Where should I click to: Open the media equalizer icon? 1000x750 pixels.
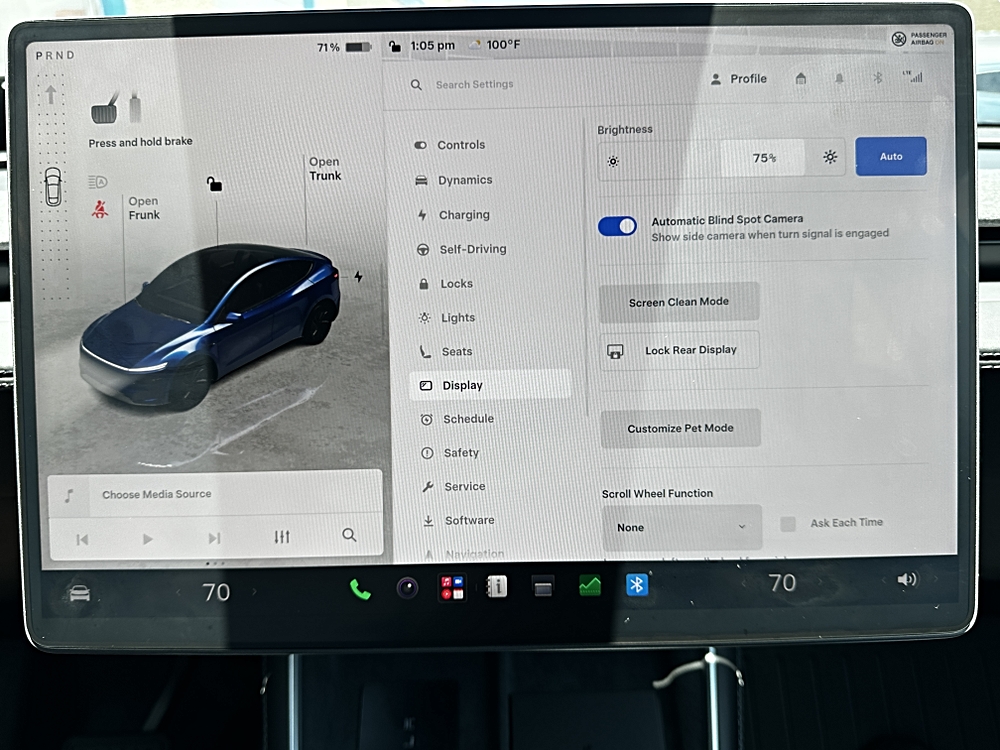pyautogui.click(x=282, y=537)
